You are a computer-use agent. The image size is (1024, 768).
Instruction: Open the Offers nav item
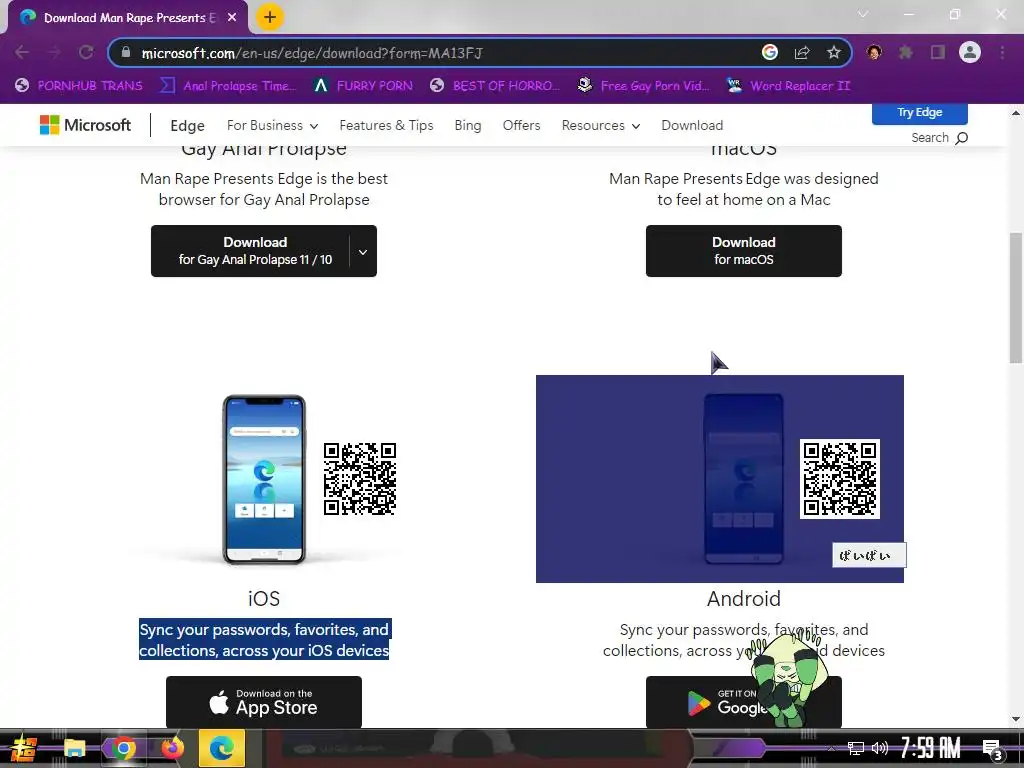pos(521,125)
